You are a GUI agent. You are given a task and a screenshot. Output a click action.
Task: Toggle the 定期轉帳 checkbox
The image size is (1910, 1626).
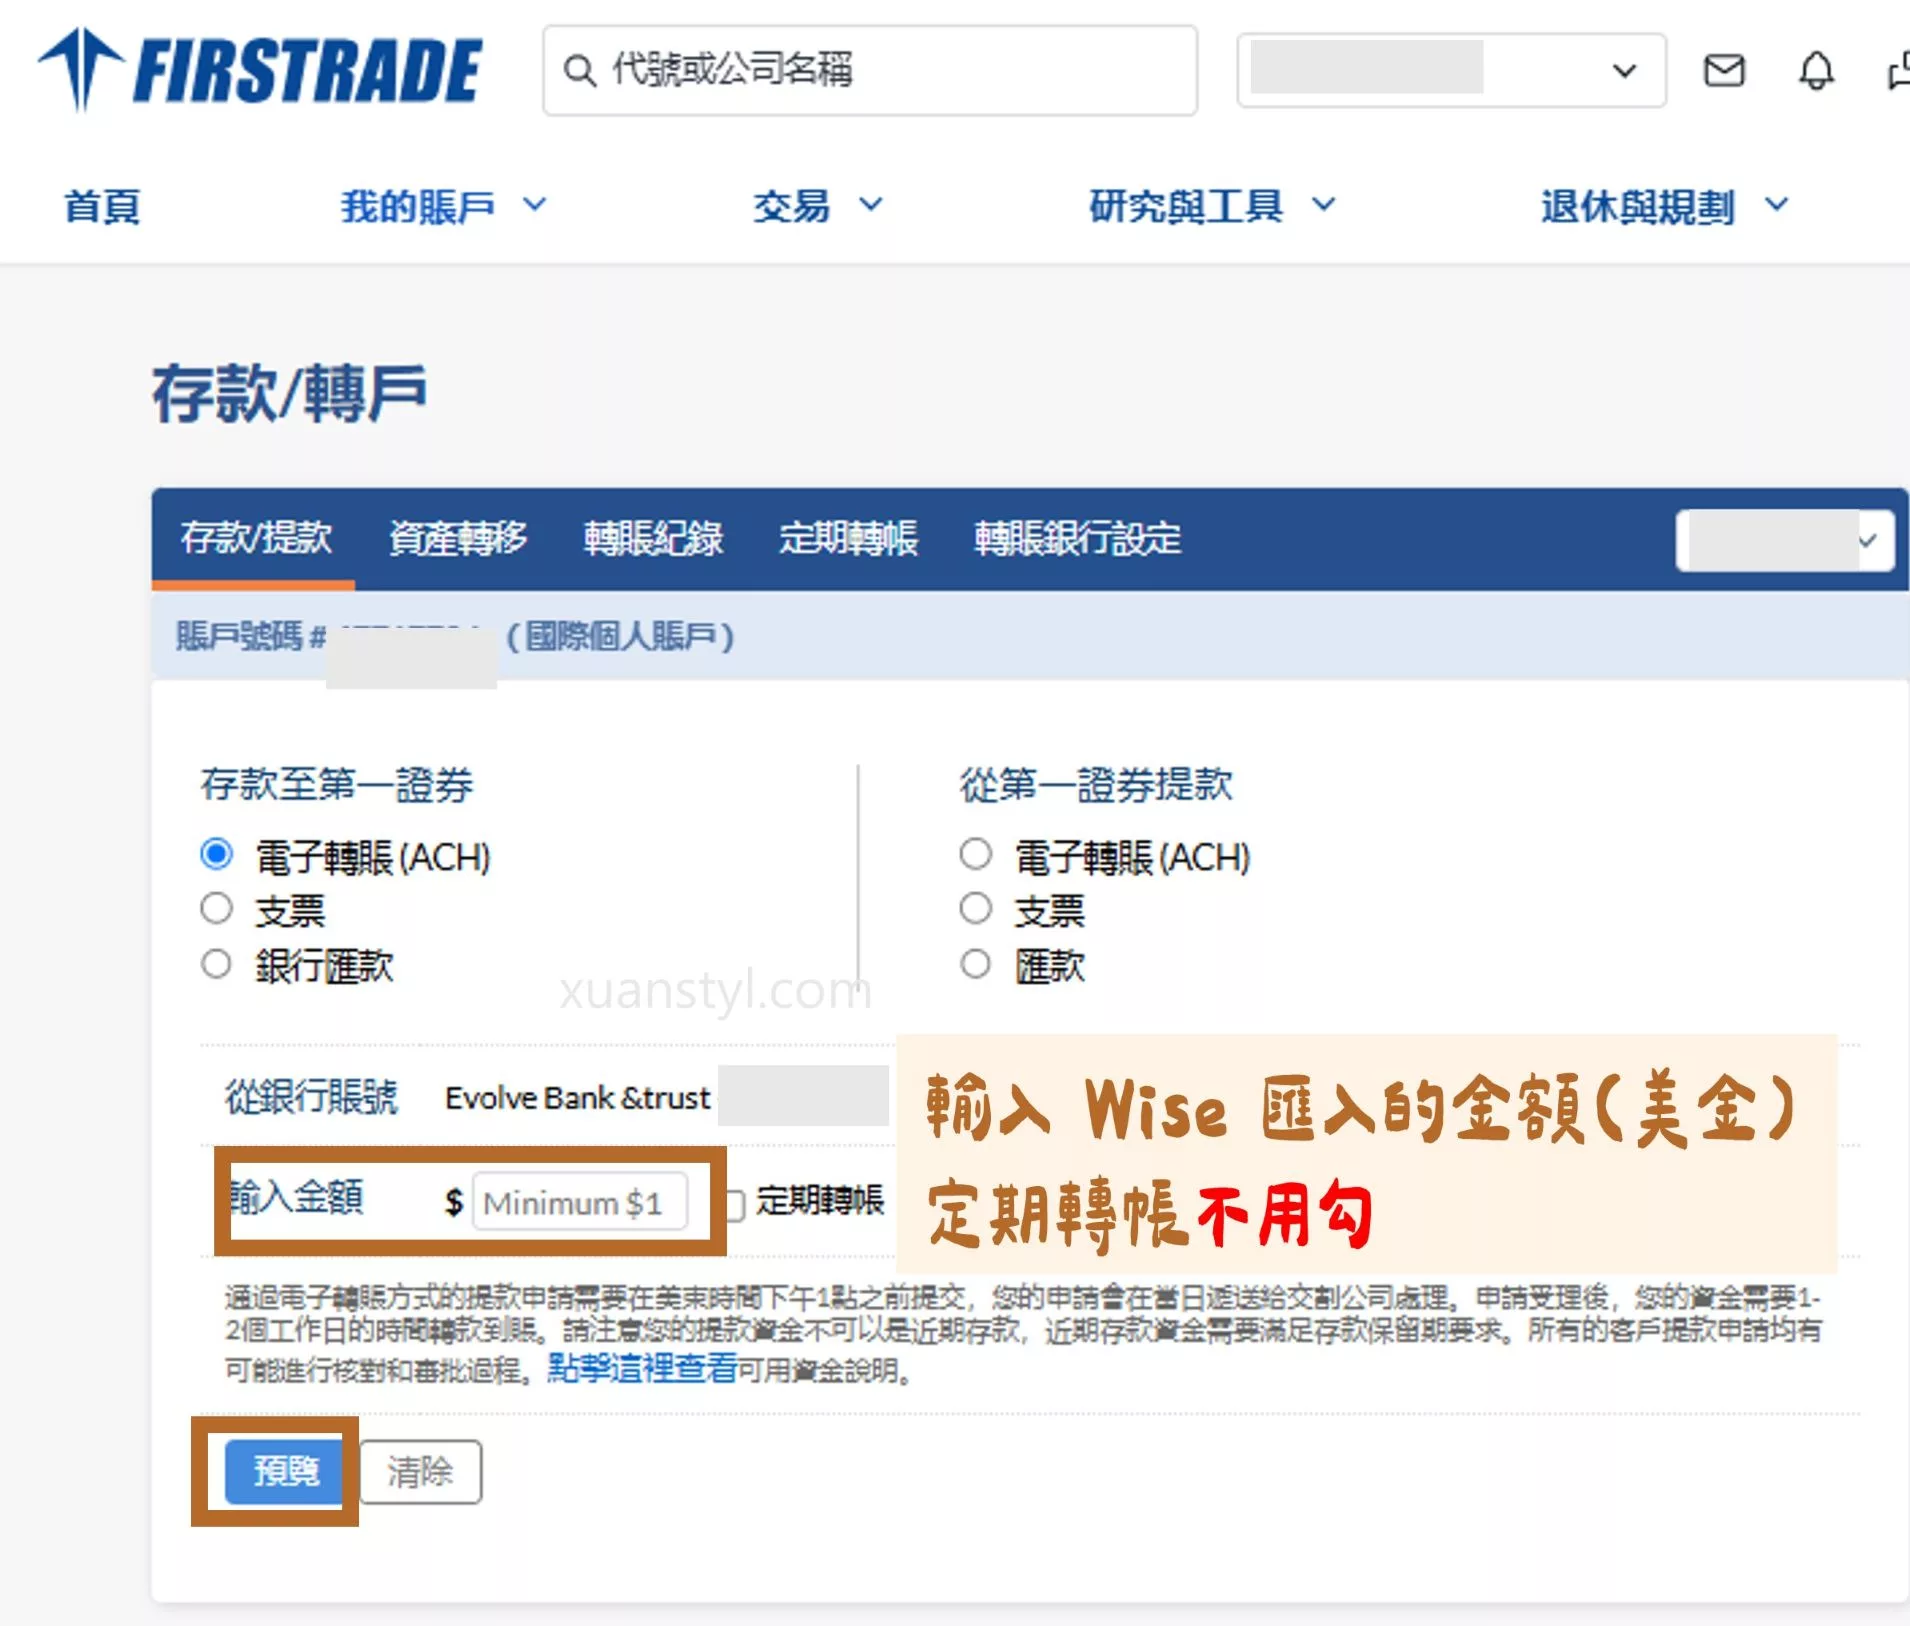click(x=735, y=1204)
